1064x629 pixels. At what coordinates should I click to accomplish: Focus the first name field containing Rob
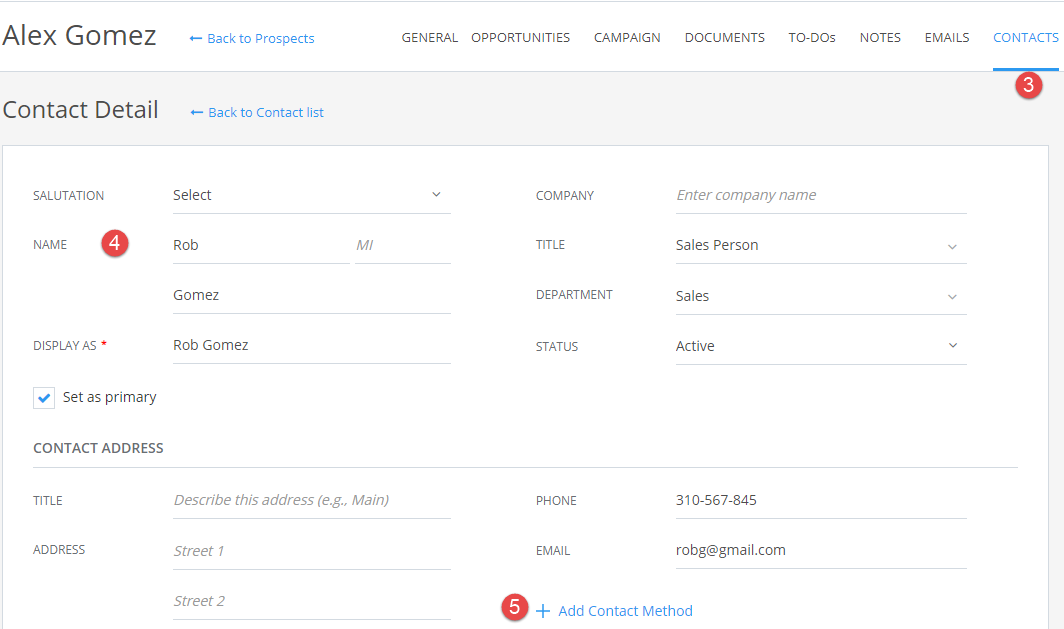pyautogui.click(x=261, y=246)
